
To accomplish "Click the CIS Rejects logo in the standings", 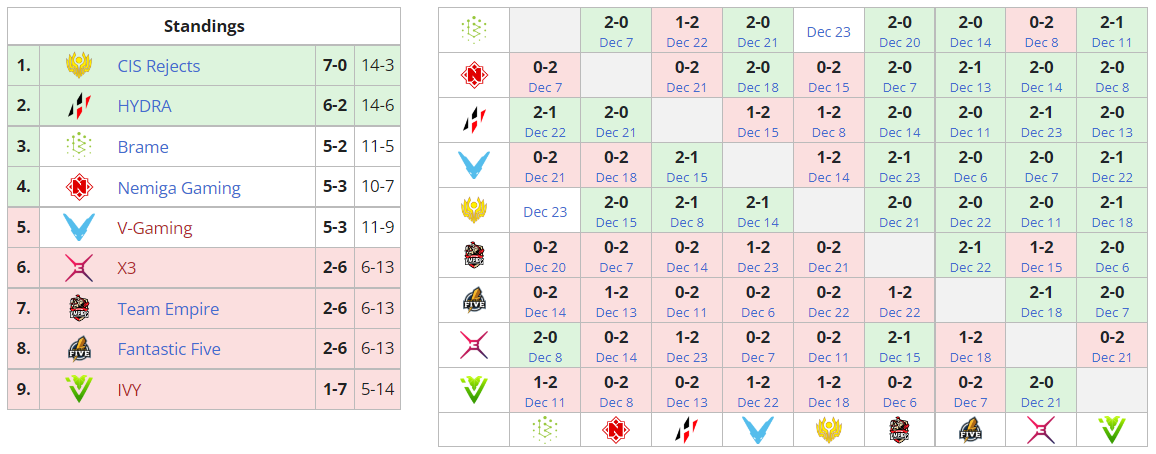I will [x=79, y=66].
